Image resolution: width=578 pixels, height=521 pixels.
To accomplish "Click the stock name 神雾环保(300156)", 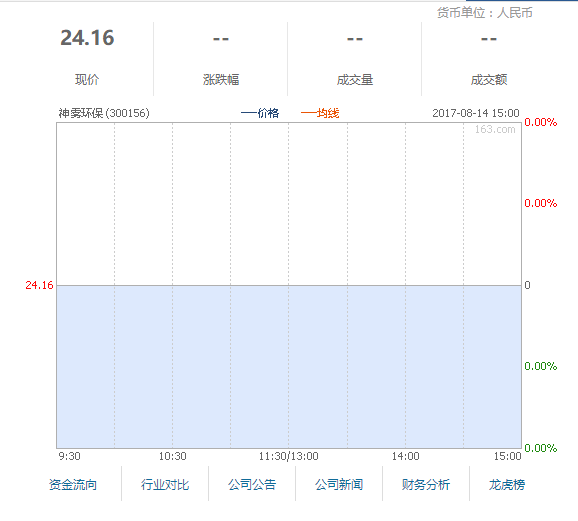I will click(104, 113).
